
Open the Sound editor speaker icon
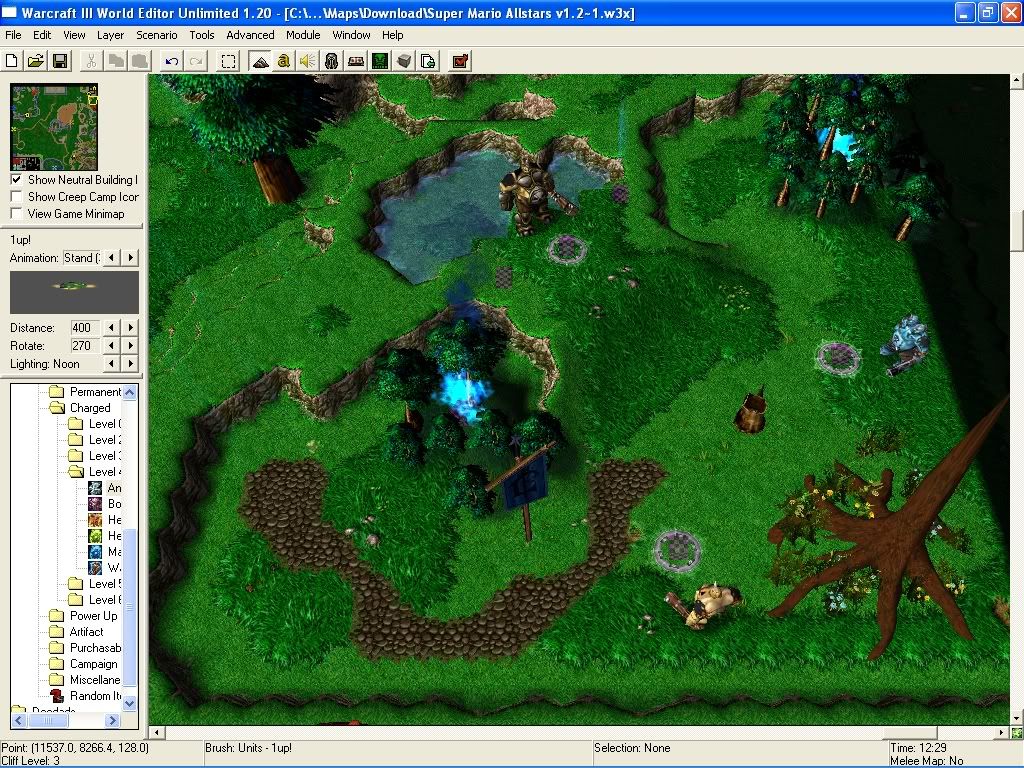[308, 61]
